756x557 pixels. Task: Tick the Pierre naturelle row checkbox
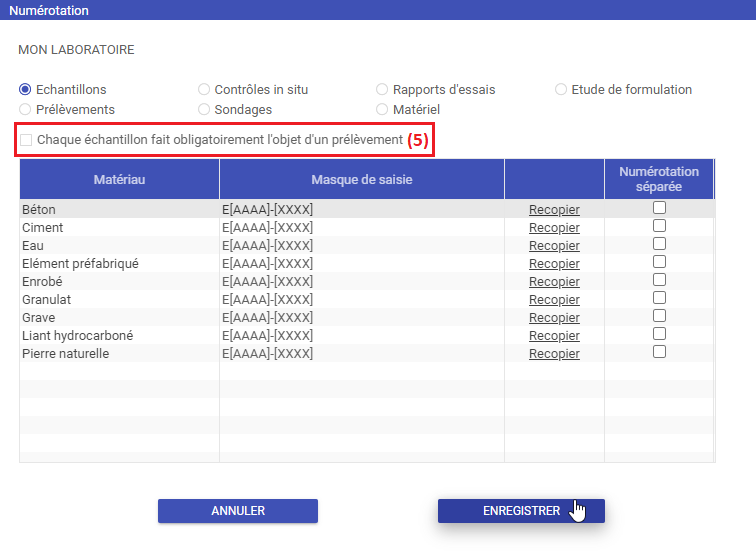pos(659,352)
